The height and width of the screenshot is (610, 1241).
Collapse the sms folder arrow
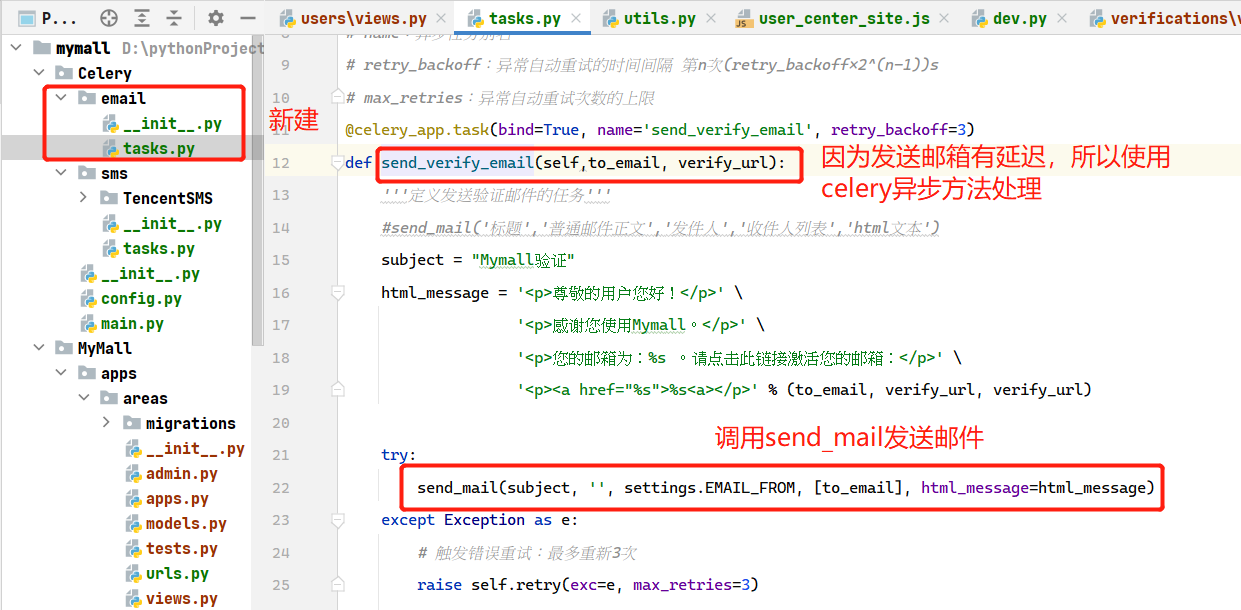coord(61,173)
